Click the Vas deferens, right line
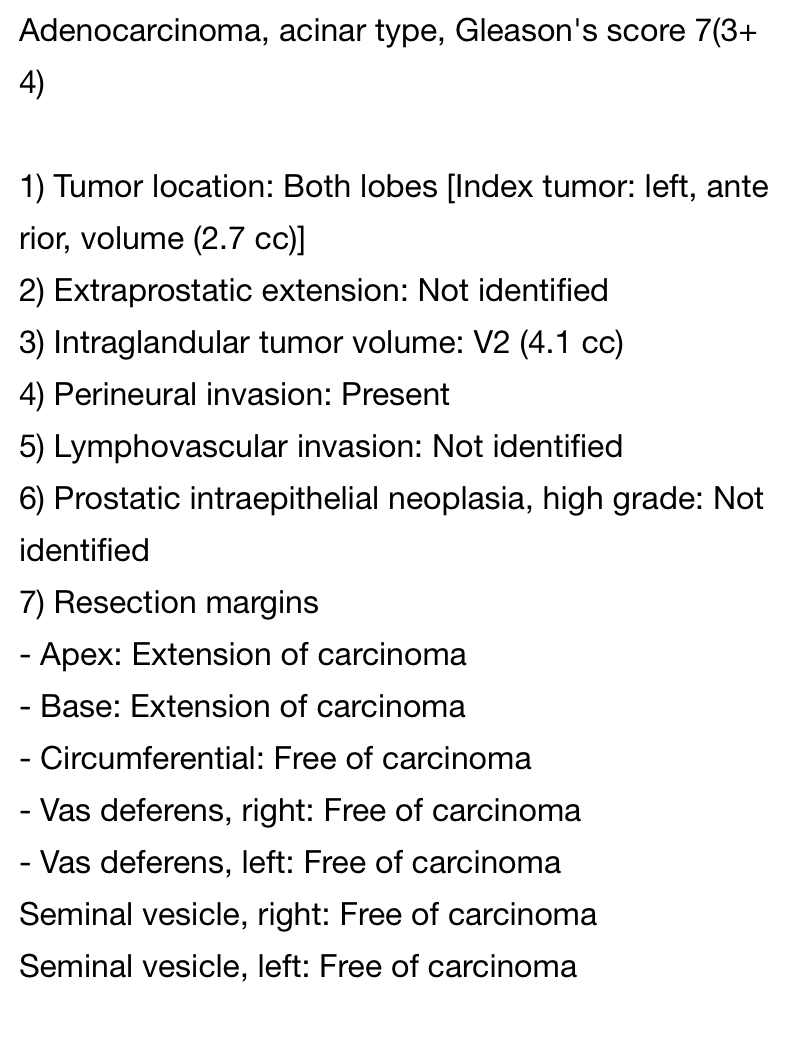Image resolution: width=796 pixels, height=1046 pixels. (x=300, y=811)
